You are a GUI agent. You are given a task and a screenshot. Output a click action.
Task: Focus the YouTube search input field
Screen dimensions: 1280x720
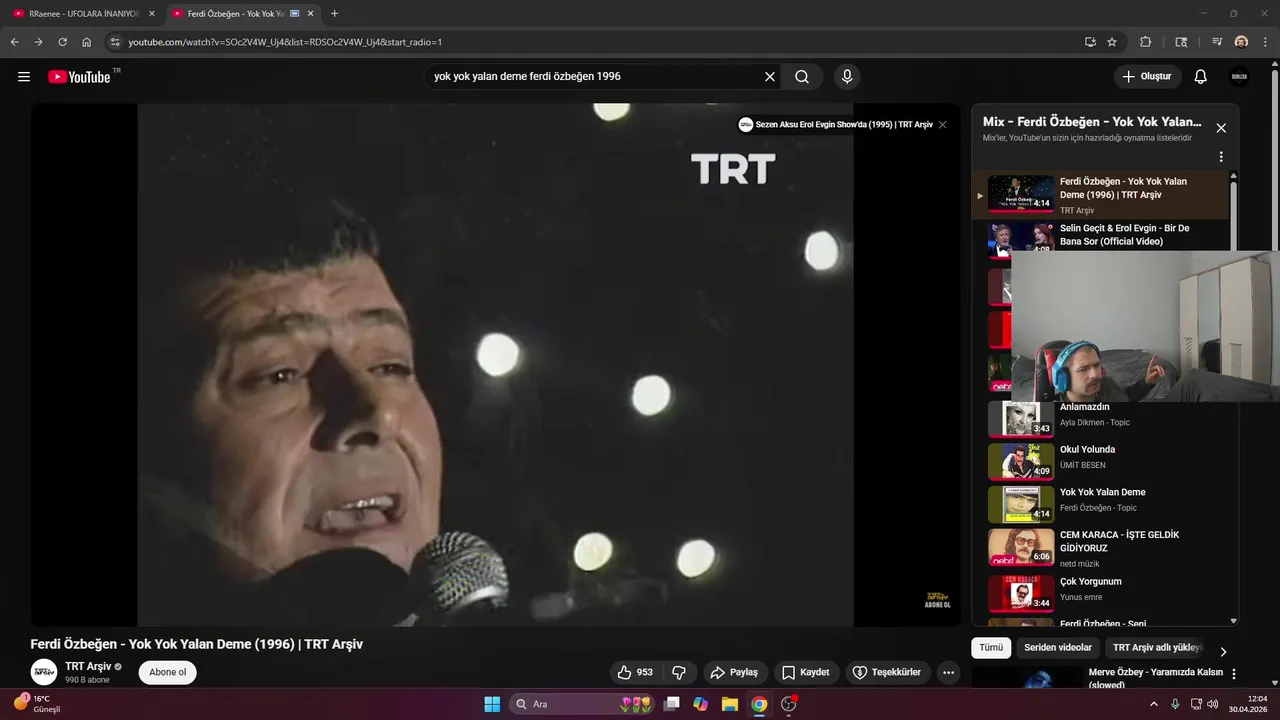coord(595,77)
